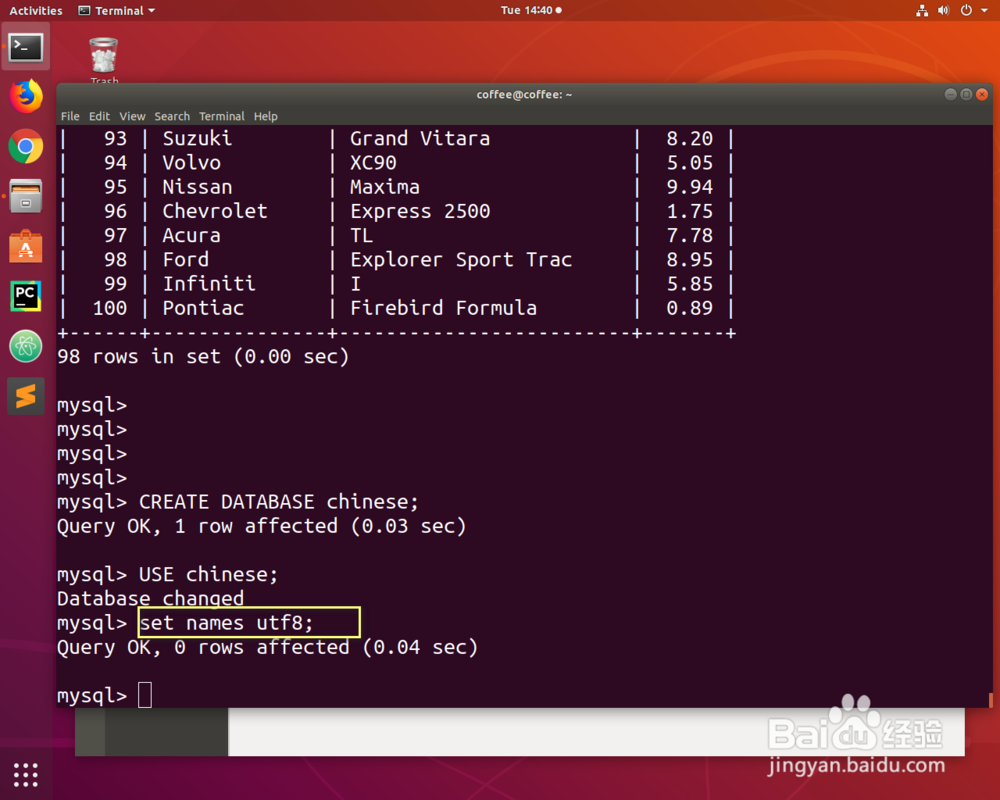The image size is (1000, 800).
Task: Click the value 7.78 in Acura row
Action: pyautogui.click(x=689, y=235)
